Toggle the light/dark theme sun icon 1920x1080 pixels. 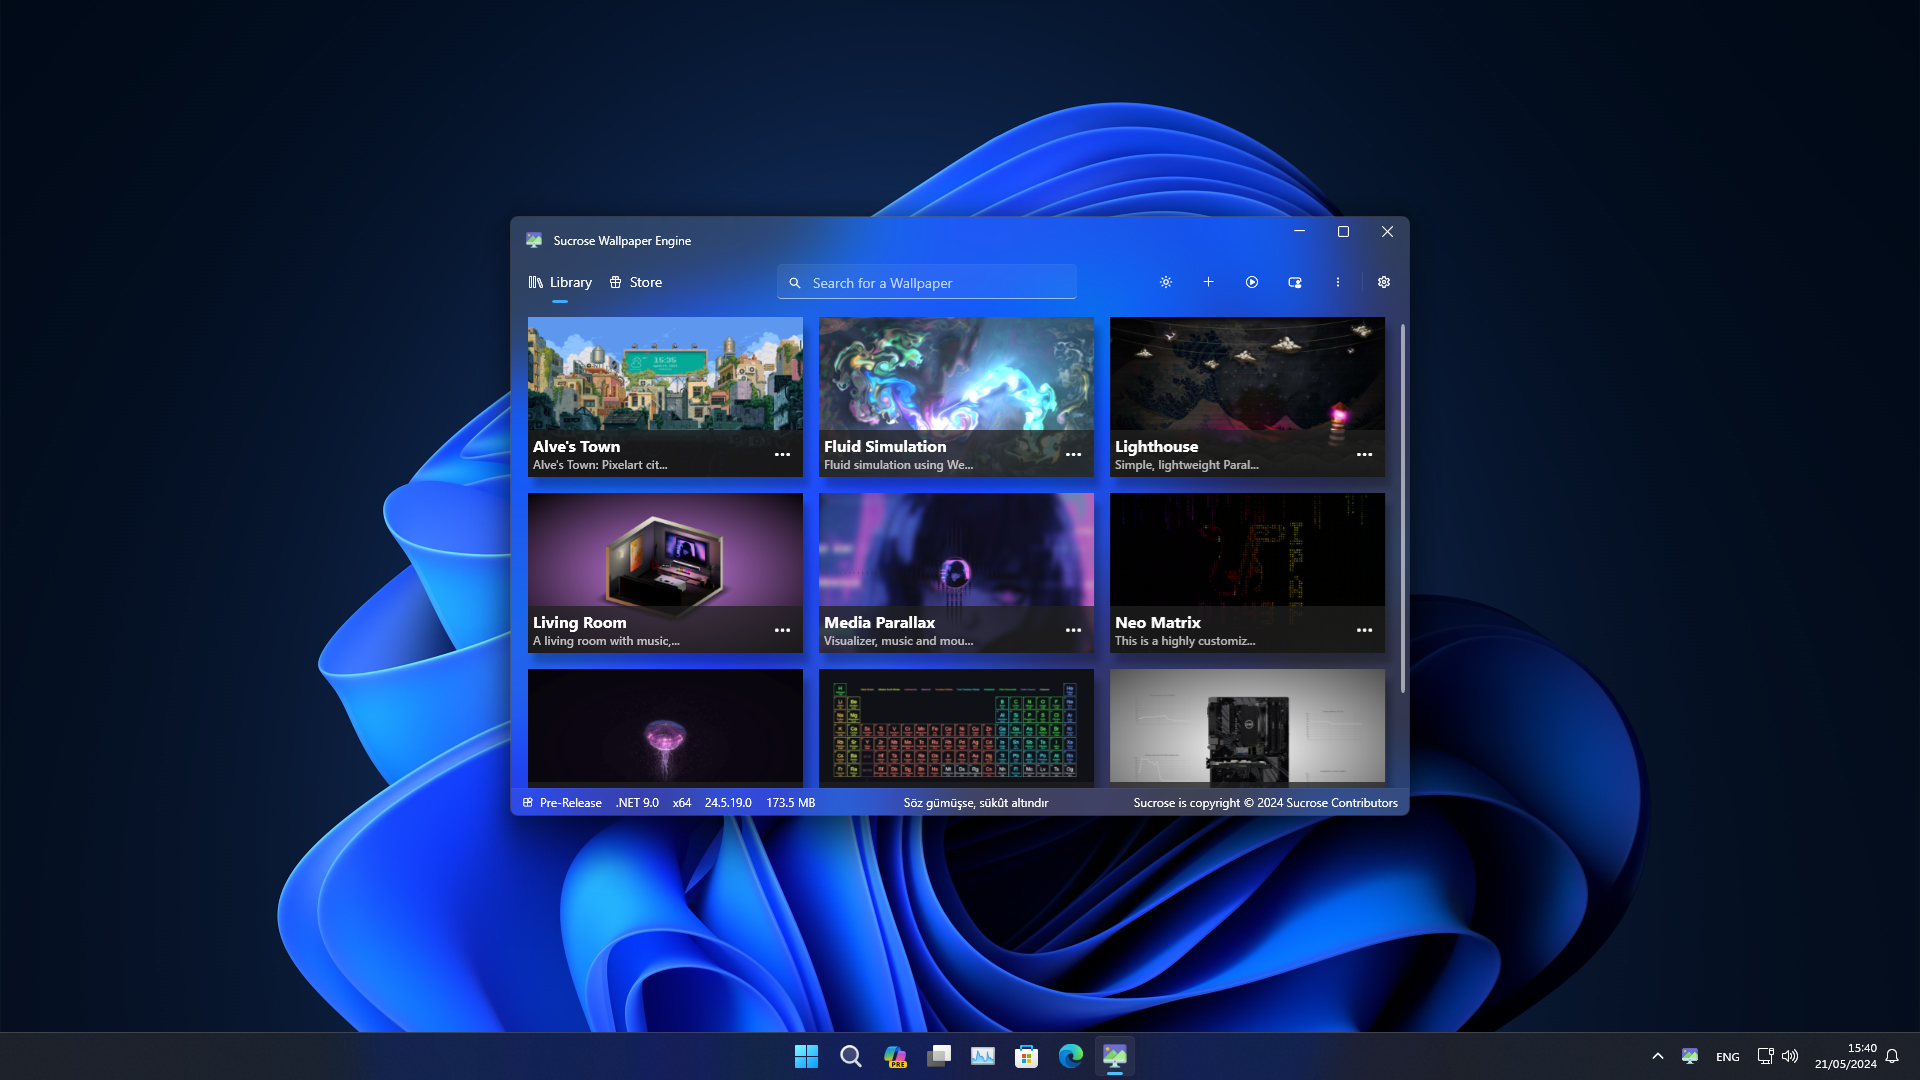[1166, 282]
